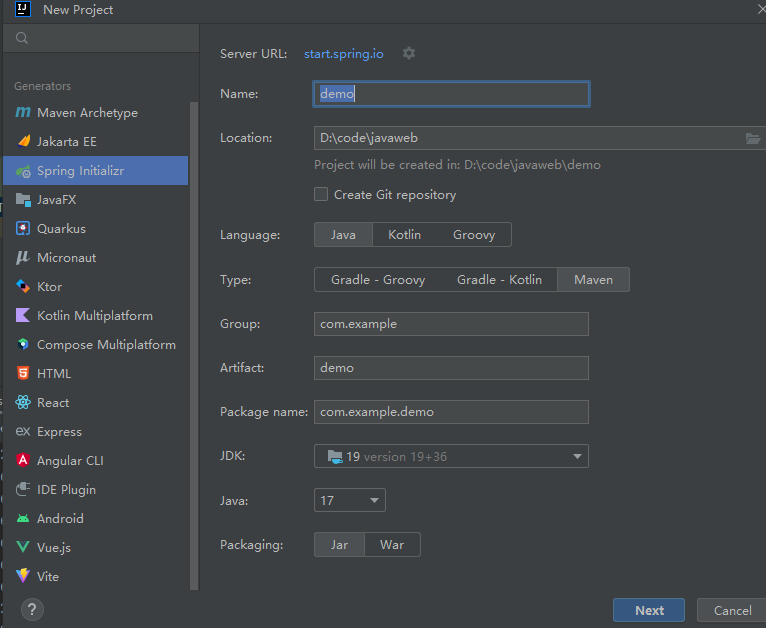Image resolution: width=766 pixels, height=628 pixels.
Task: Select React generator entry
Action: [x=96, y=402]
